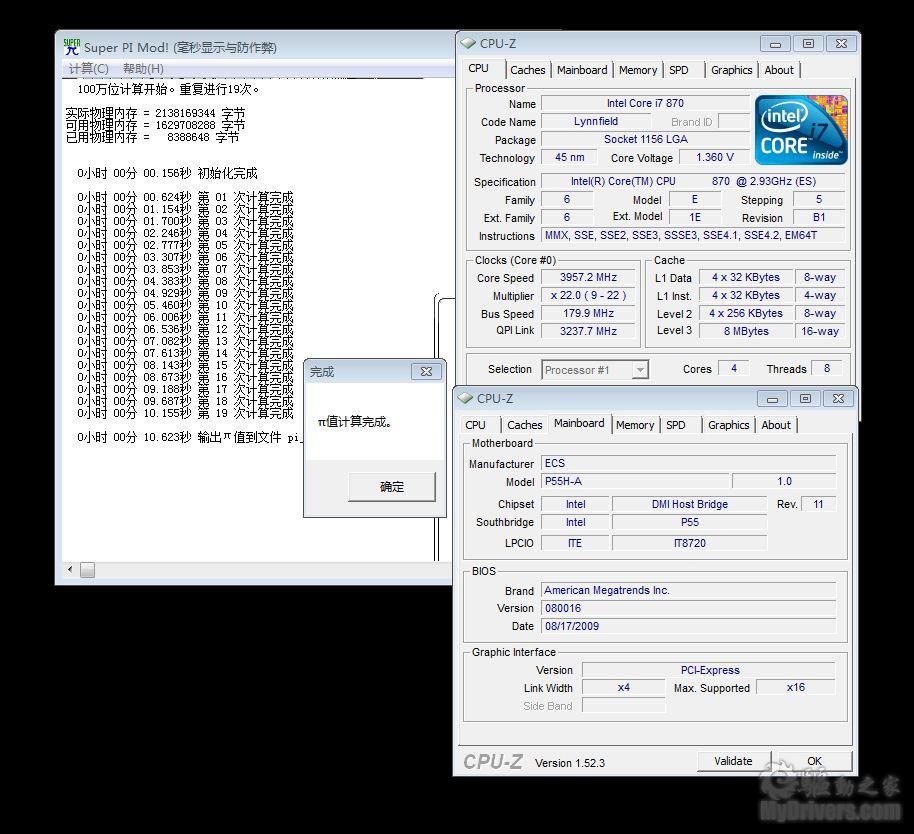Switch to Graphics tab in lower CPU-Z
Screen dimensions: 914x834
pyautogui.click(x=729, y=425)
